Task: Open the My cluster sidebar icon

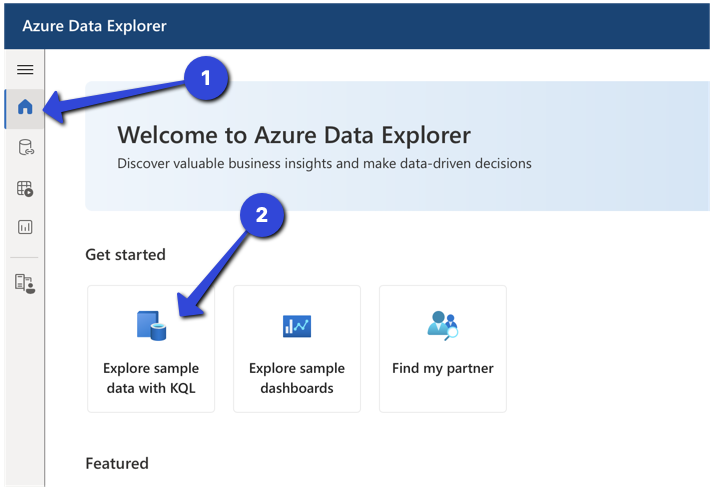Action: coord(25,283)
